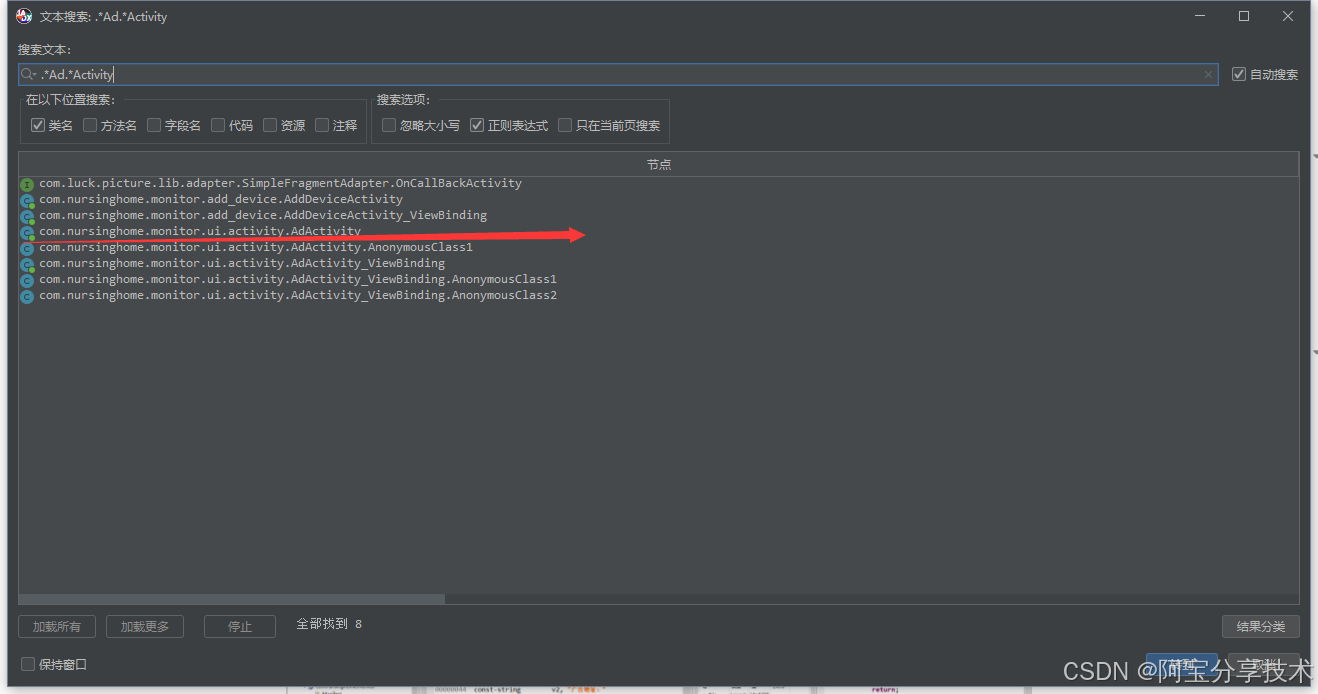Click the search magnifier icon in text field
The width and height of the screenshot is (1318, 694).
coord(28,75)
